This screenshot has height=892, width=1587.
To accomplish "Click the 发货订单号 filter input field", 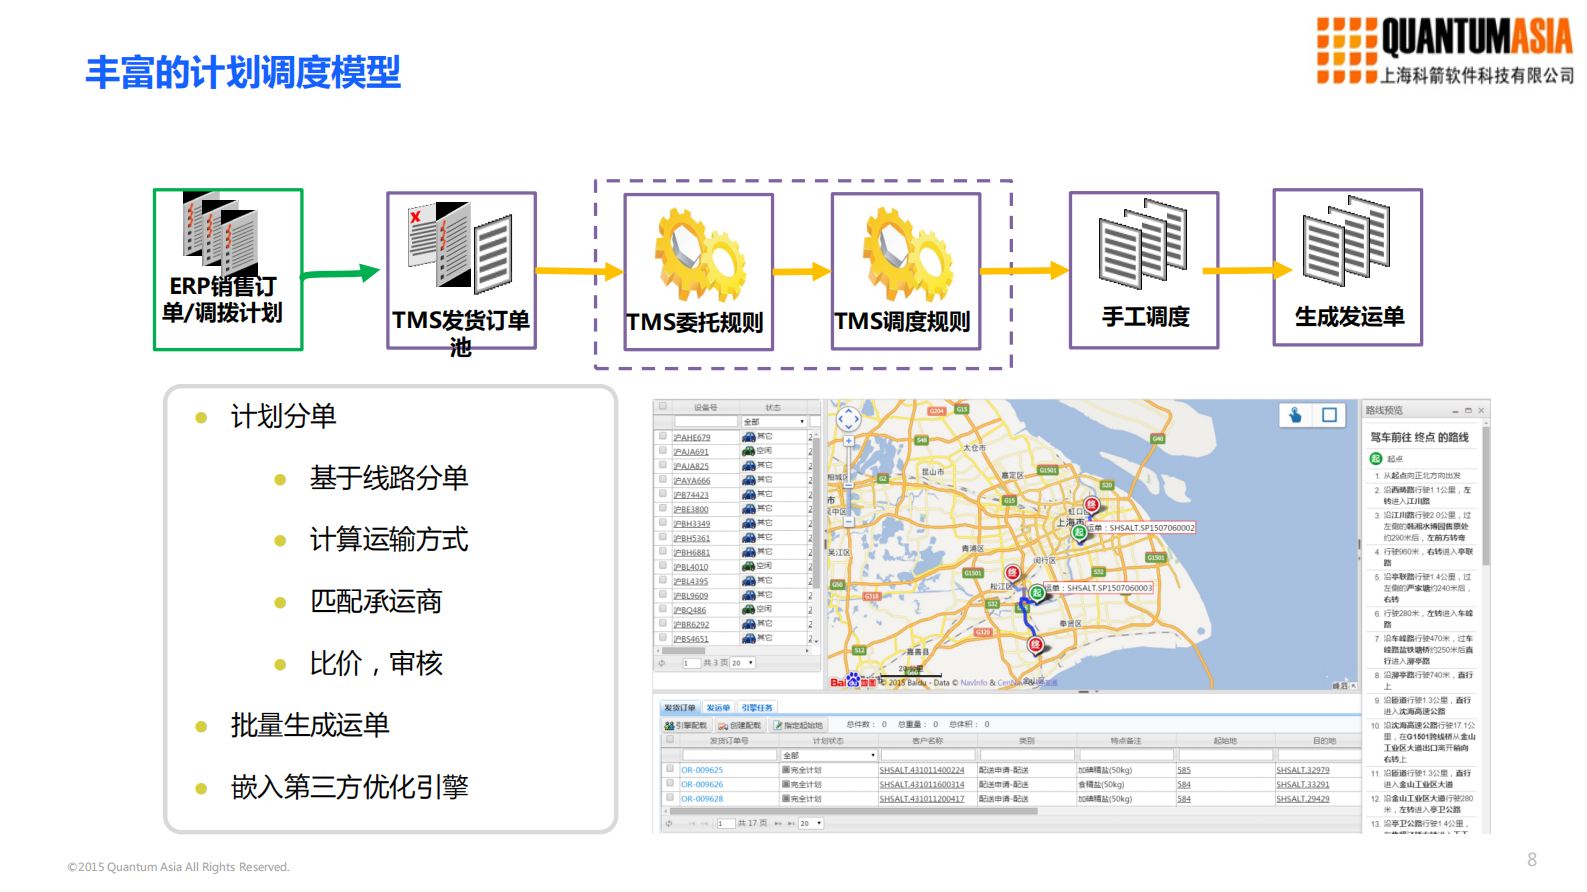I will point(729,755).
